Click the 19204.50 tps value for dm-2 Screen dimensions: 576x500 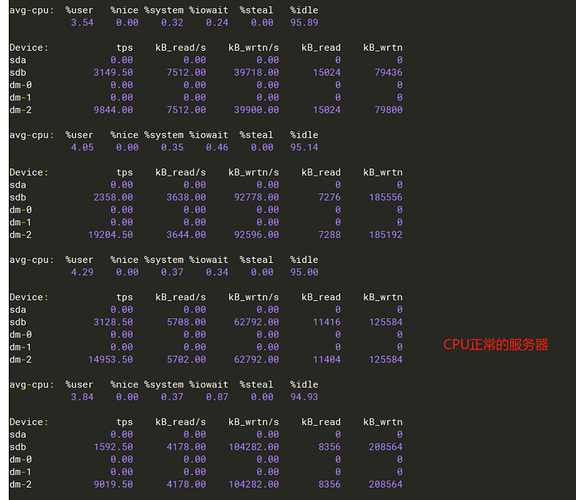coord(111,234)
